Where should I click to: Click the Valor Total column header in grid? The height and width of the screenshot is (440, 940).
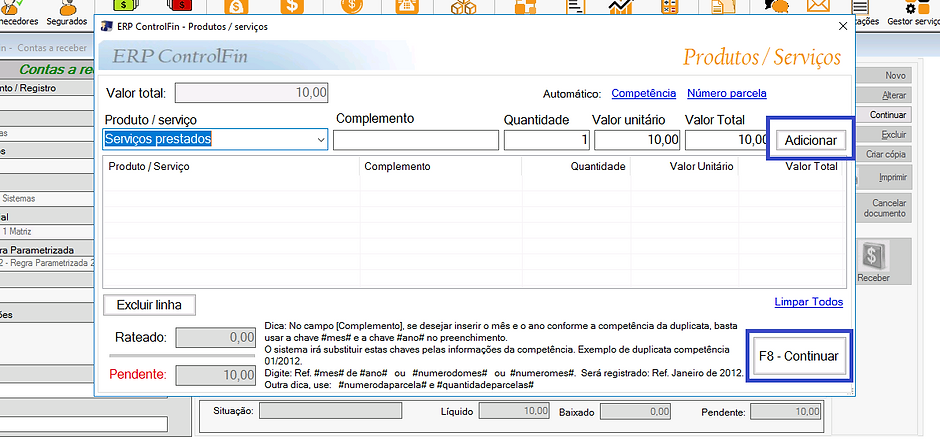pos(790,167)
